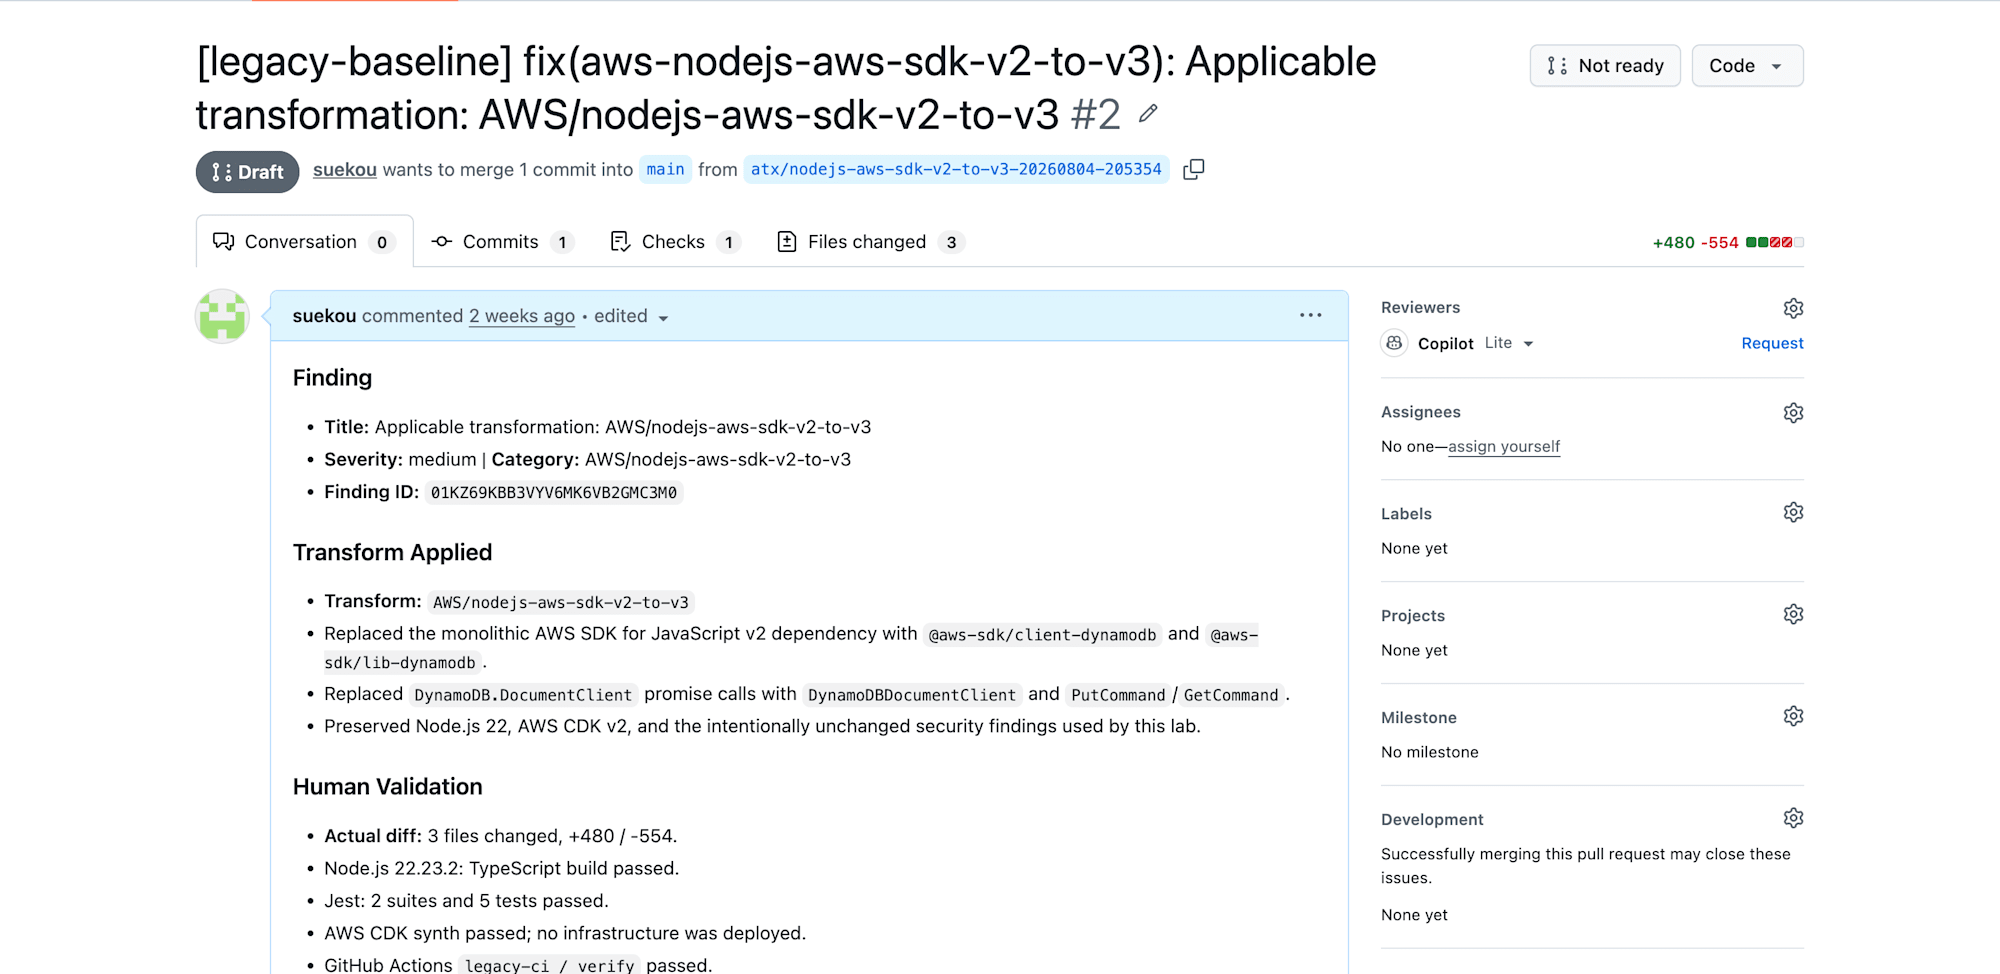
Task: Open the Labels gear settings
Action: (1793, 513)
